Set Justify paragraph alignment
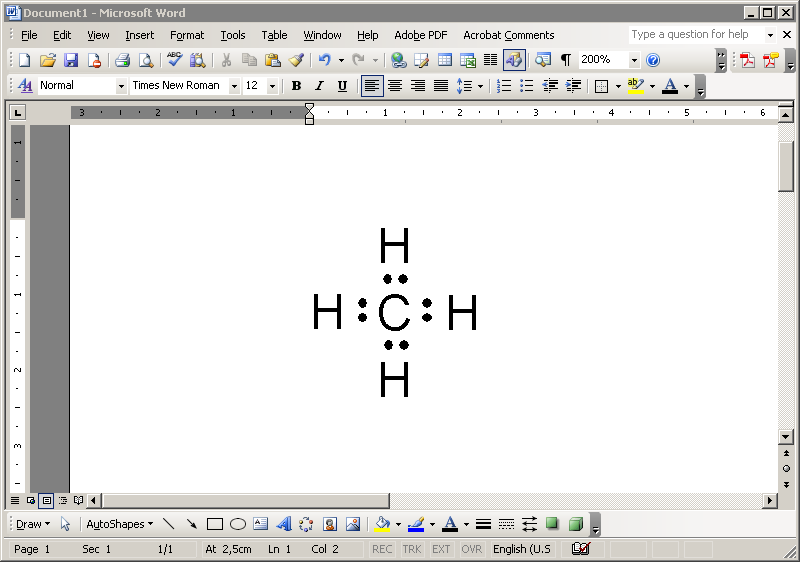This screenshot has width=800, height=562. click(x=441, y=86)
